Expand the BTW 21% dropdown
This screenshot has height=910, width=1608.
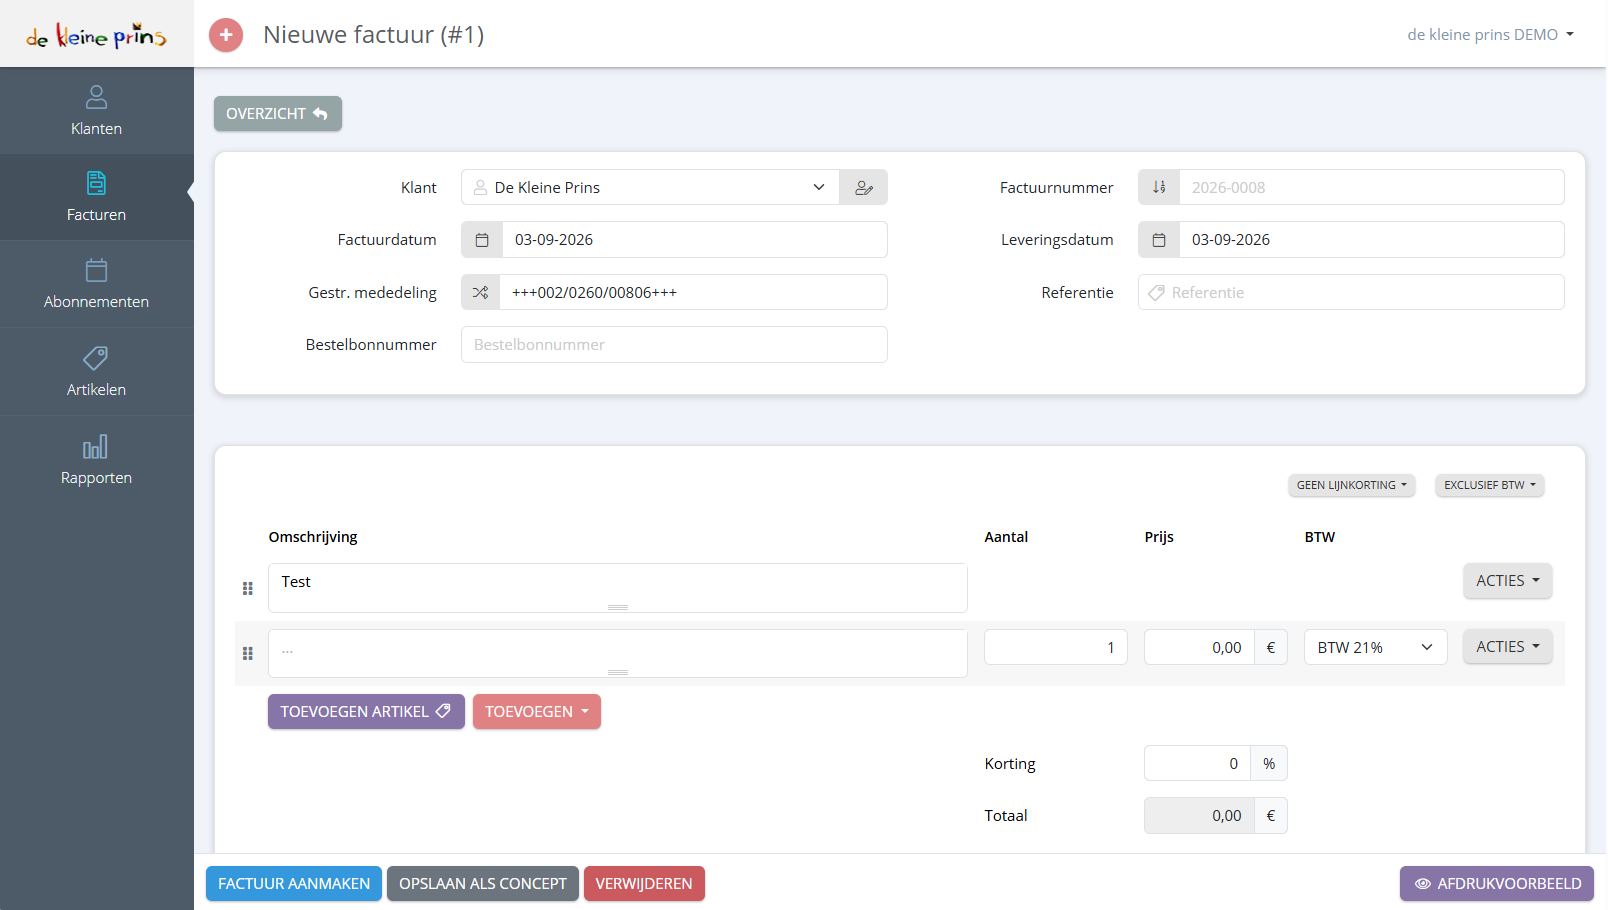[x=1375, y=647]
